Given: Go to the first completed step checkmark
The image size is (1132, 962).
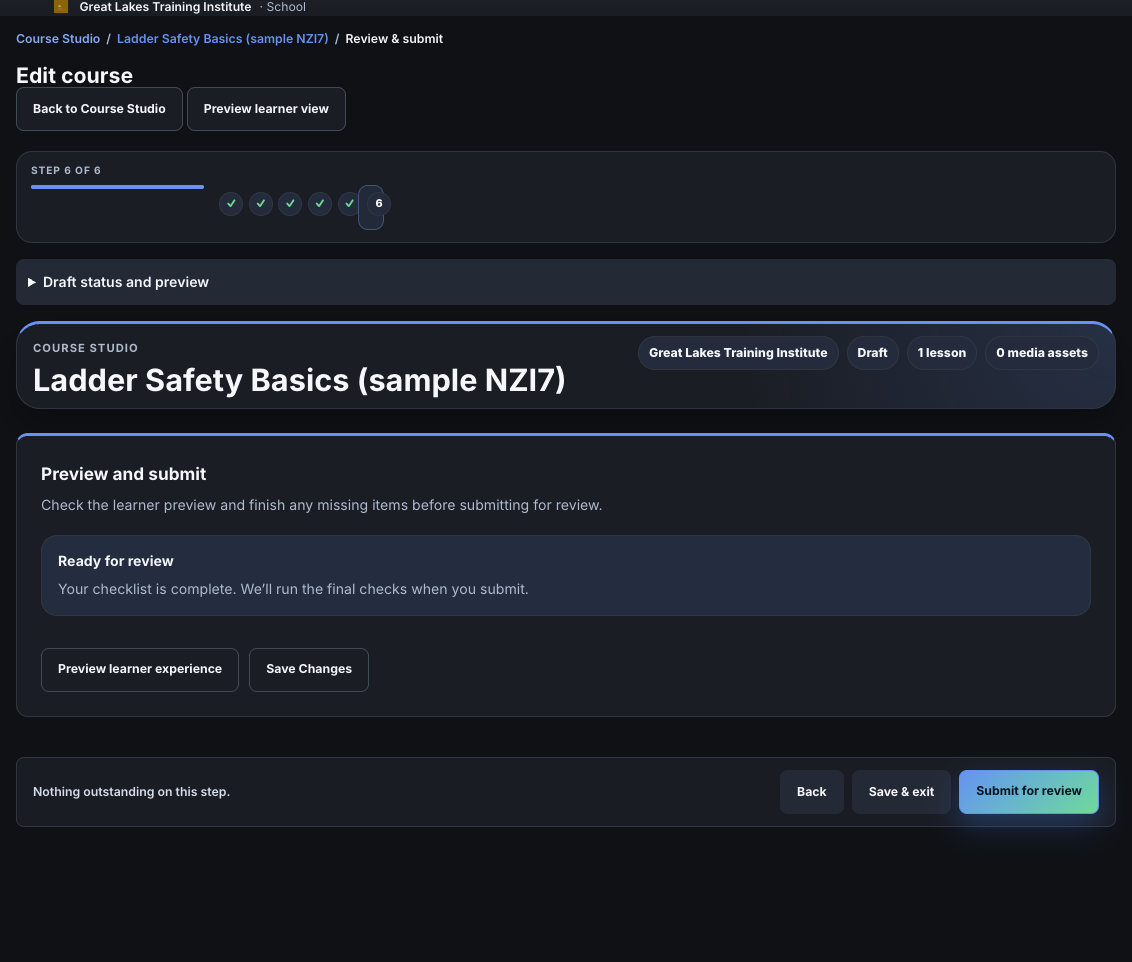Looking at the screenshot, I should tap(231, 204).
